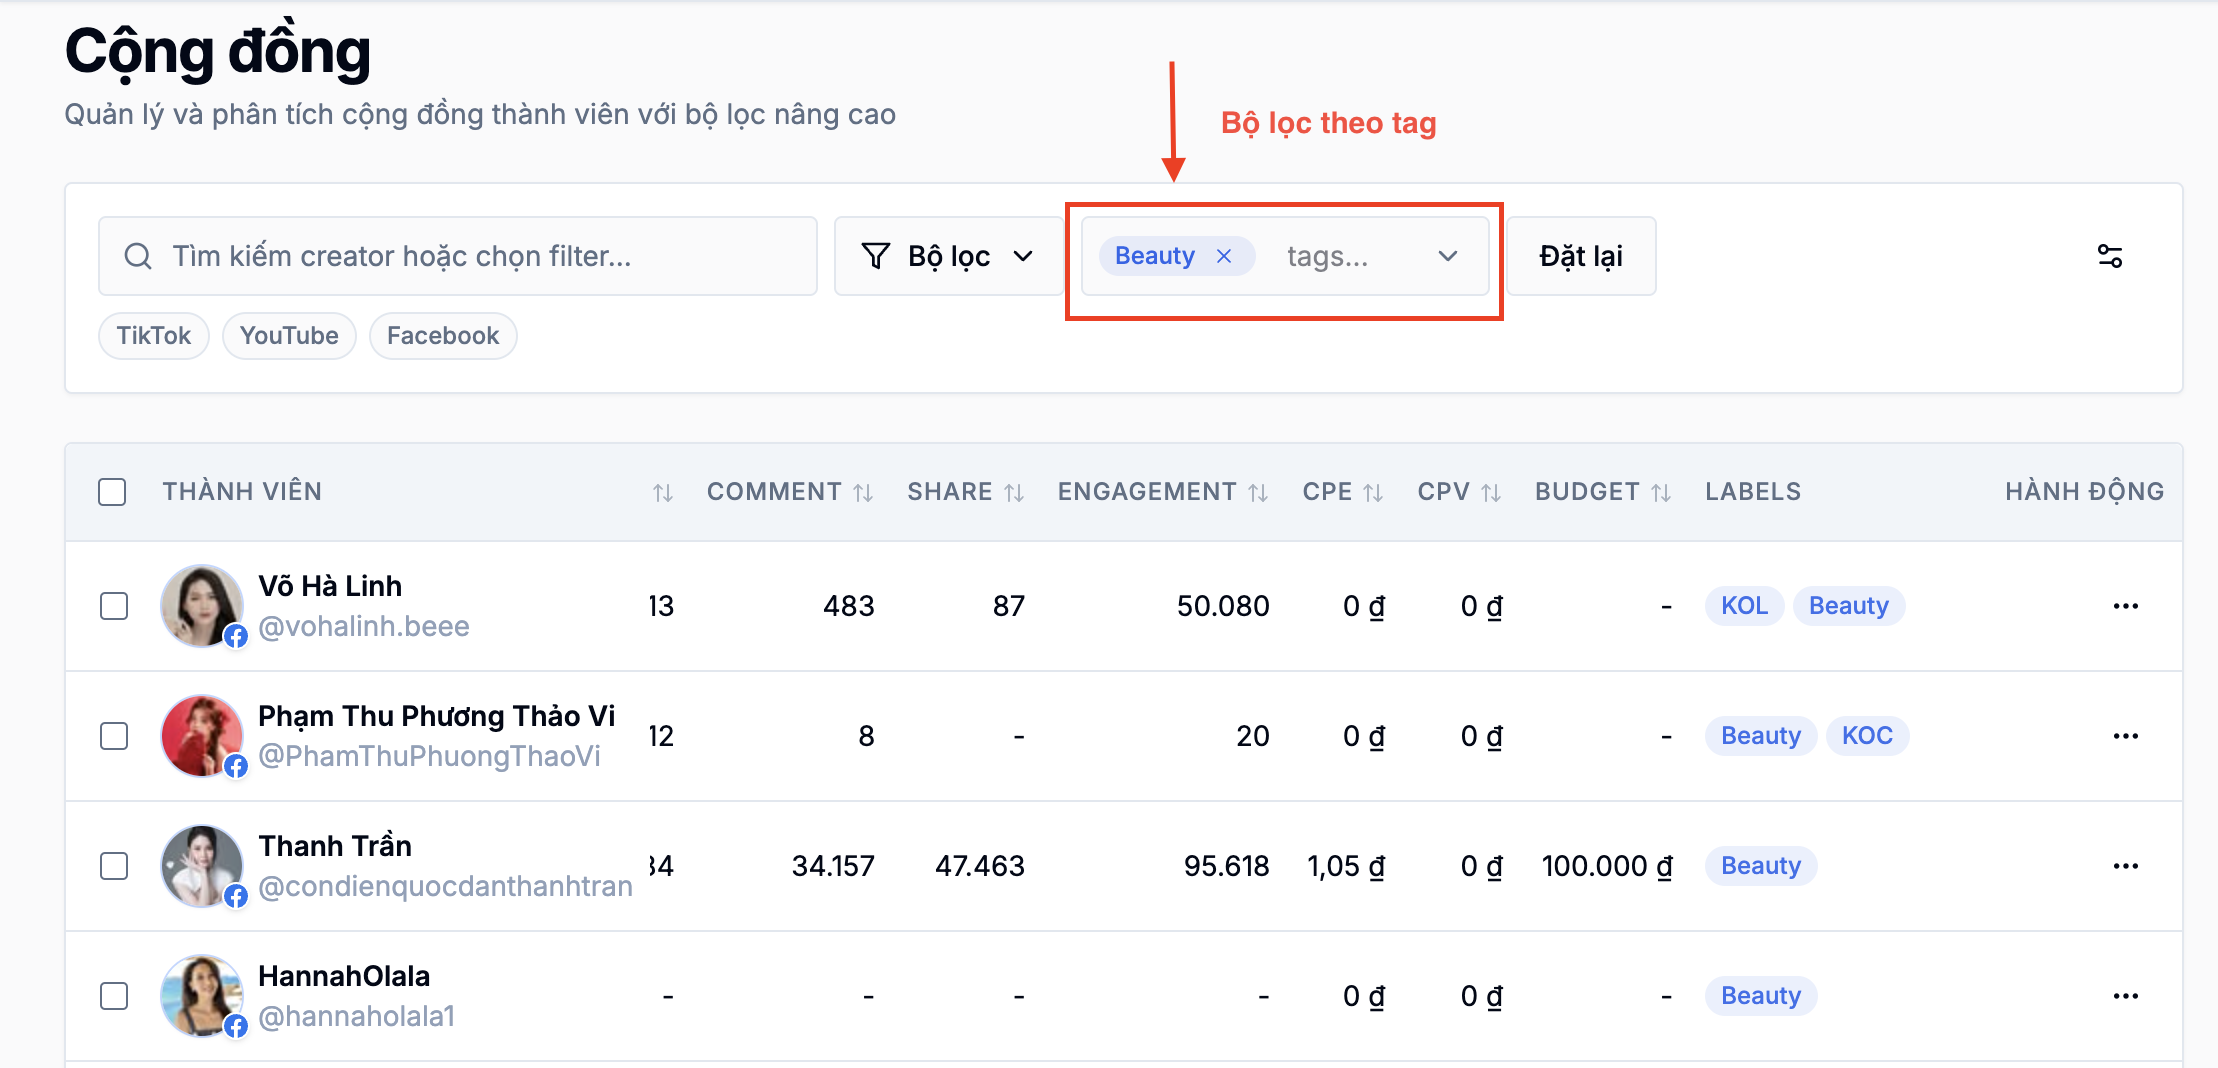The height and width of the screenshot is (1068, 2218).
Task: Click the KOC label on Phạm Thu Phương
Action: (x=1867, y=736)
